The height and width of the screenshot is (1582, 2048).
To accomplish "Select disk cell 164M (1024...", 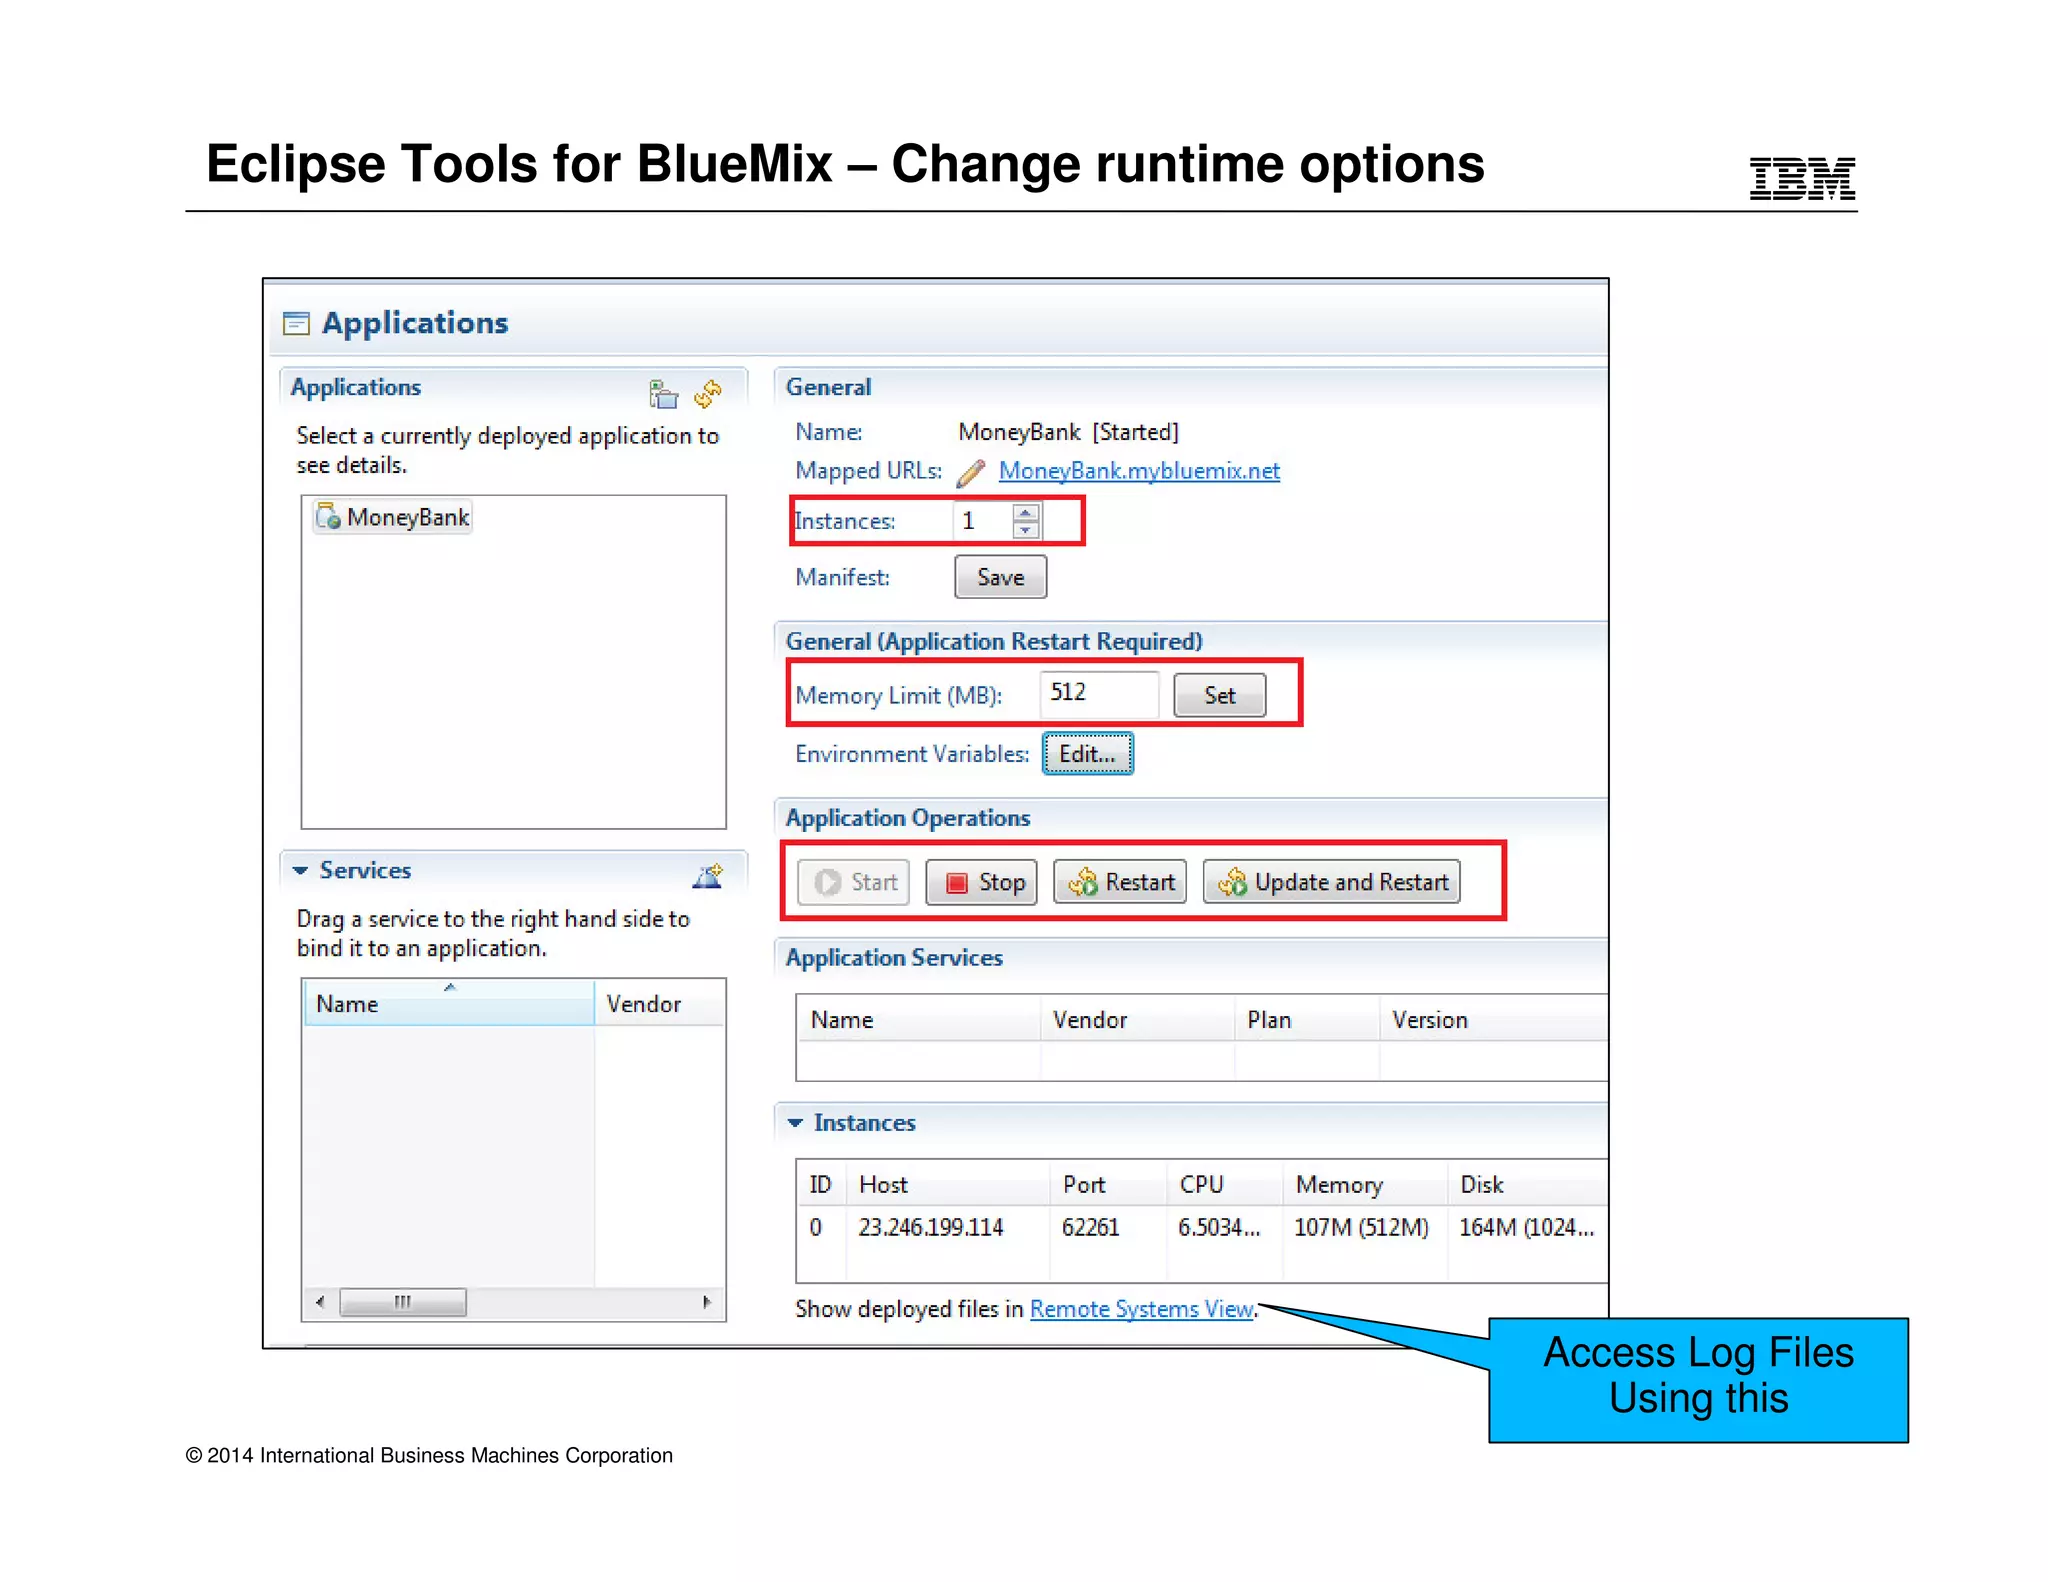I will coord(1526,1227).
